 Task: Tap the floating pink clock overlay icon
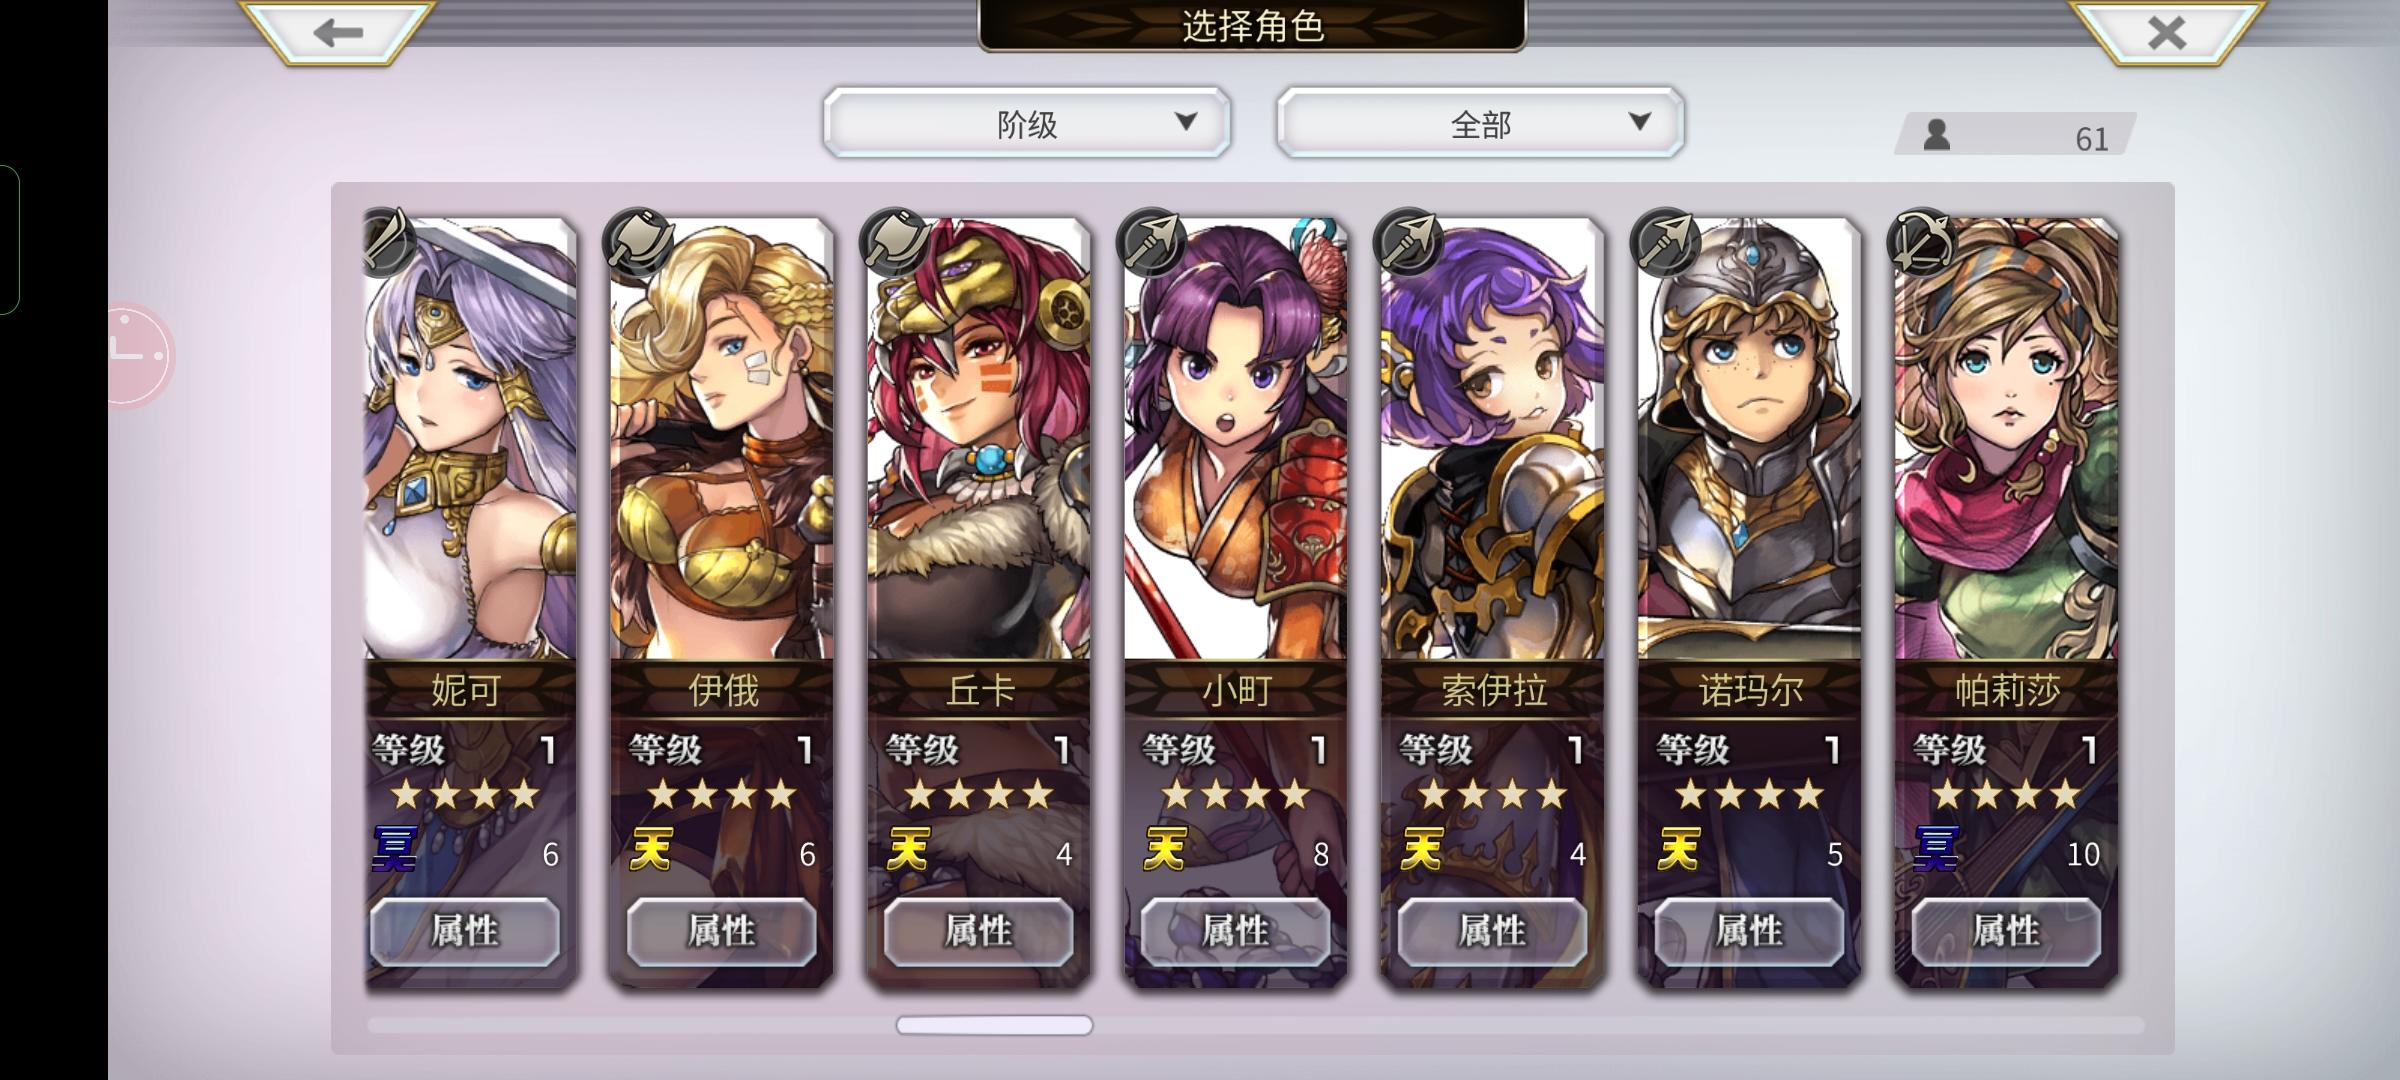click(140, 355)
